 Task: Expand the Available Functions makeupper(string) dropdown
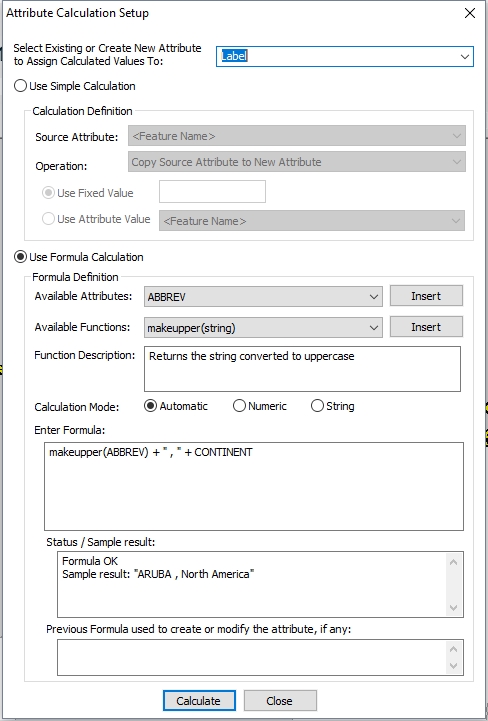(x=263, y=328)
